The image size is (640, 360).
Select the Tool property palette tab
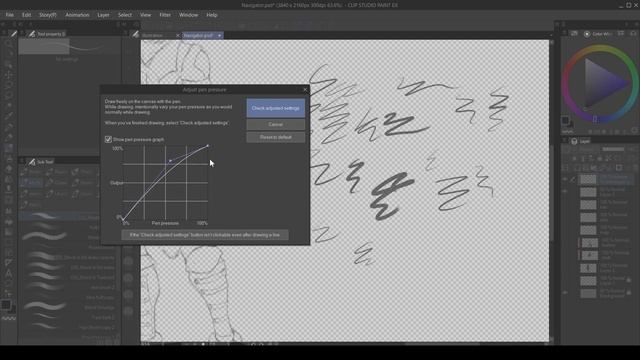point(47,34)
